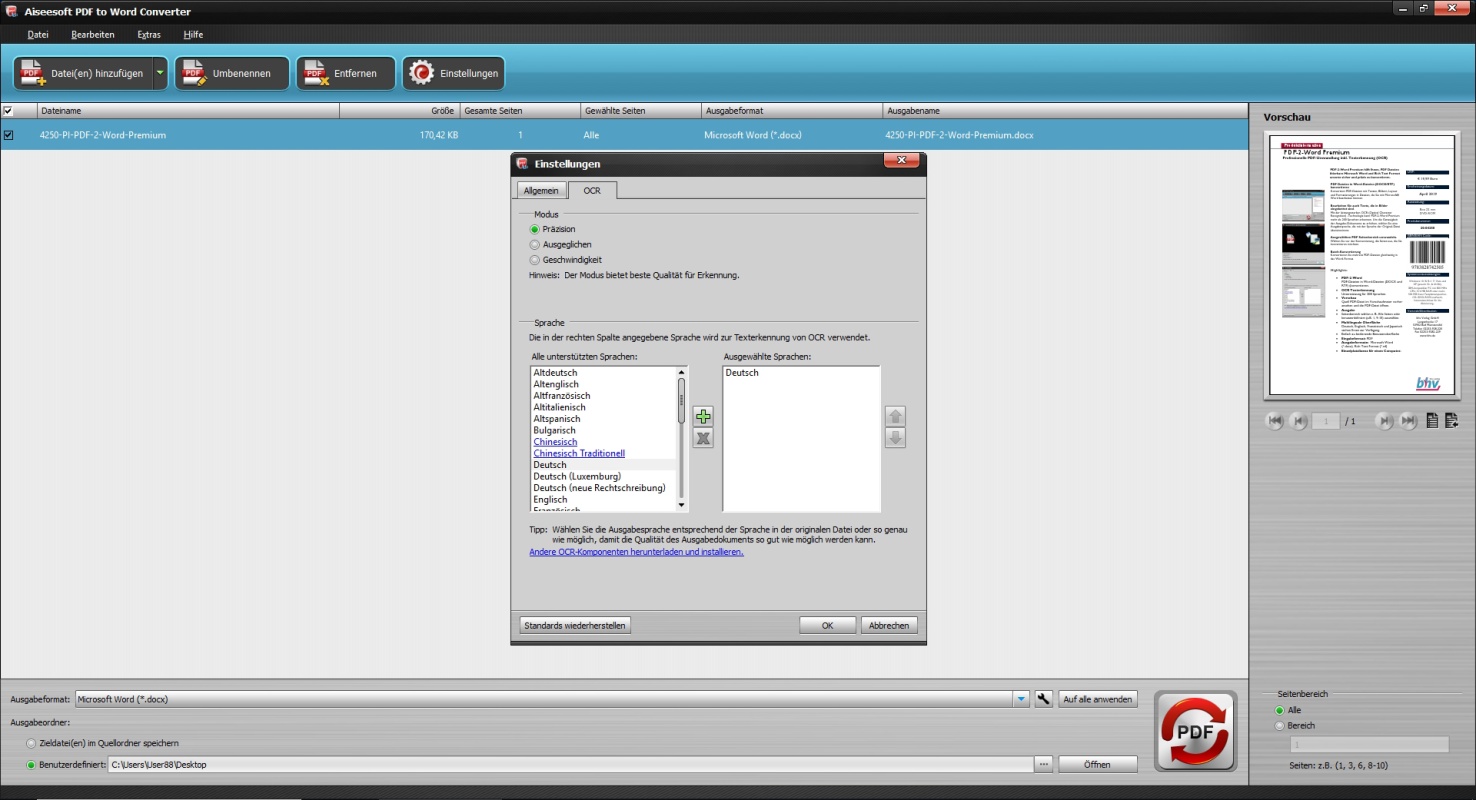Browse output folder with the ellipsis button

pyautogui.click(x=1044, y=764)
